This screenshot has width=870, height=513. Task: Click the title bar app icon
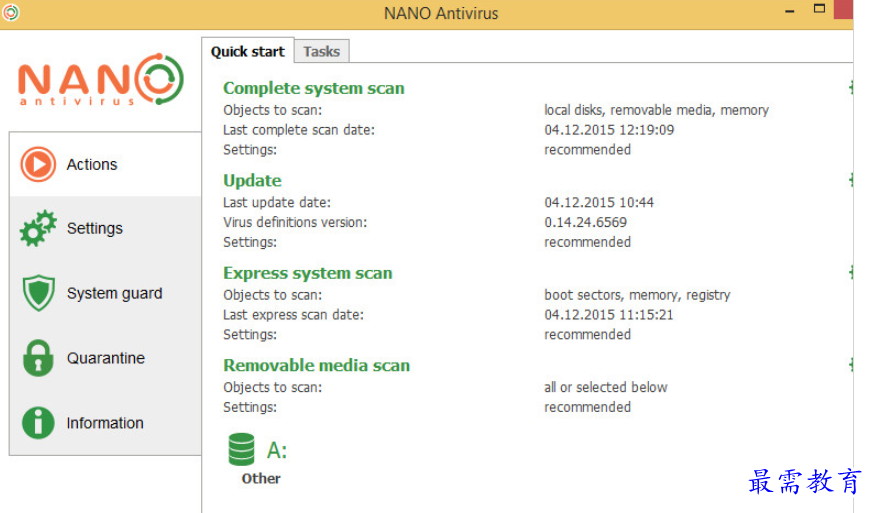(11, 12)
